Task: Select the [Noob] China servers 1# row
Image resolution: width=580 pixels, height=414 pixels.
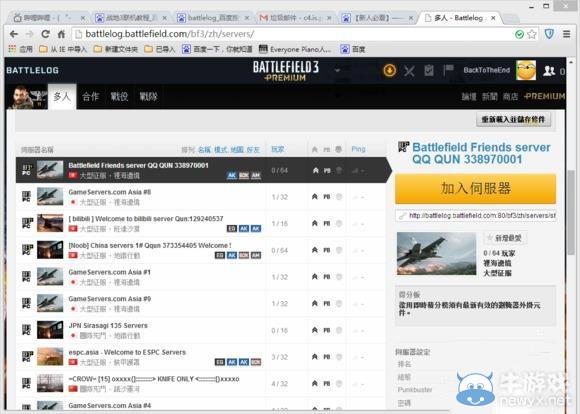Action: click(x=202, y=250)
